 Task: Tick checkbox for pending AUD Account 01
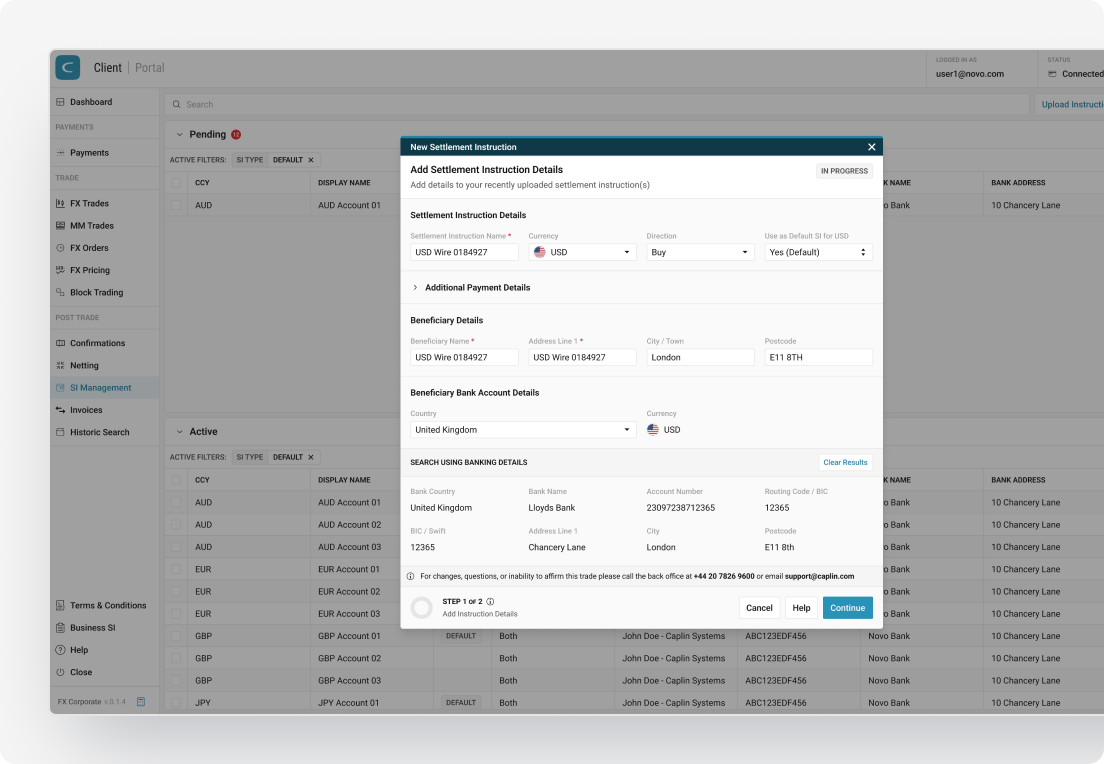coord(176,206)
